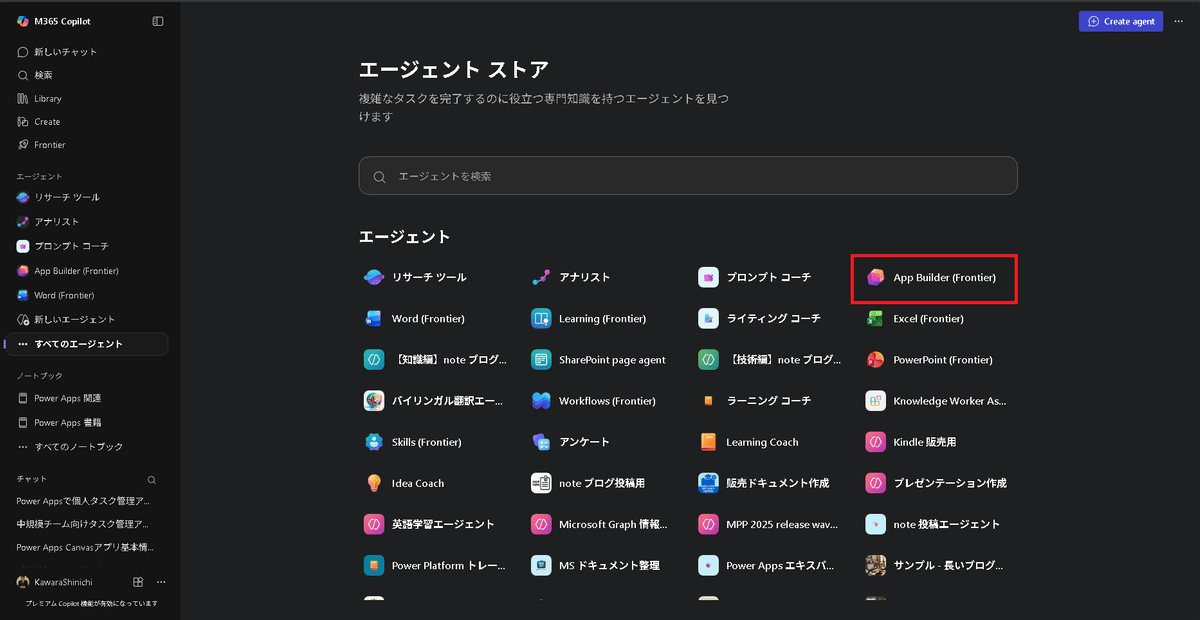Viewport: 1200px width, 620px height.
Task: Click the Create agent button
Action: [x=1120, y=19]
